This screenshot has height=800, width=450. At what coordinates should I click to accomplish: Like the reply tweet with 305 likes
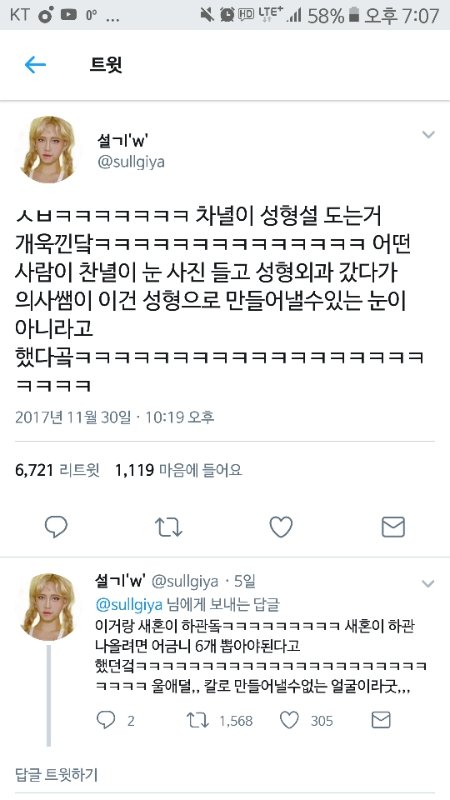[306, 720]
